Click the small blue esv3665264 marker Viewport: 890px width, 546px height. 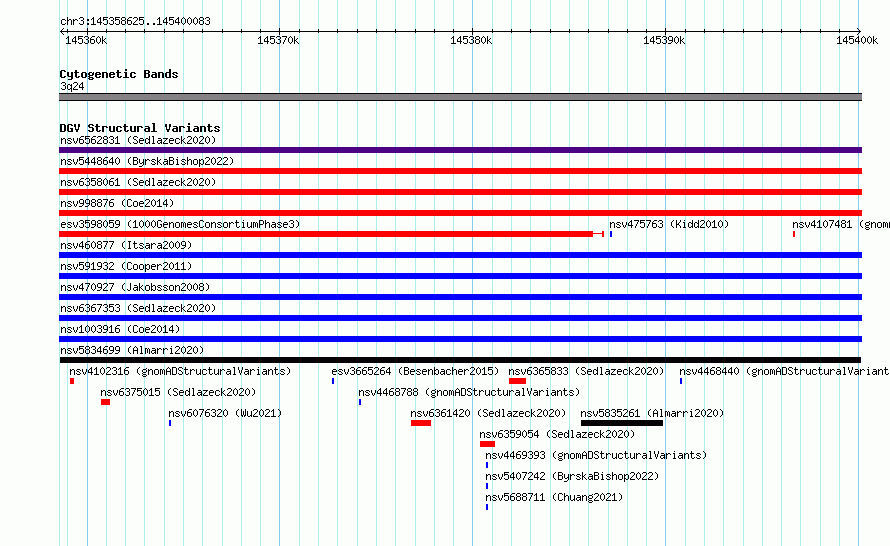coord(333,381)
